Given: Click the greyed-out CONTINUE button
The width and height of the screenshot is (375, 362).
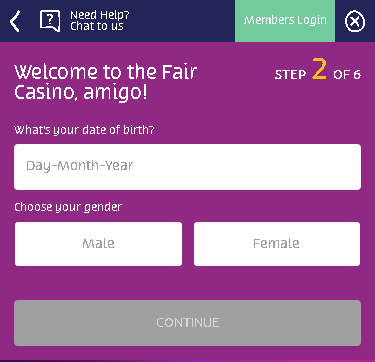Looking at the screenshot, I should tap(187, 323).
